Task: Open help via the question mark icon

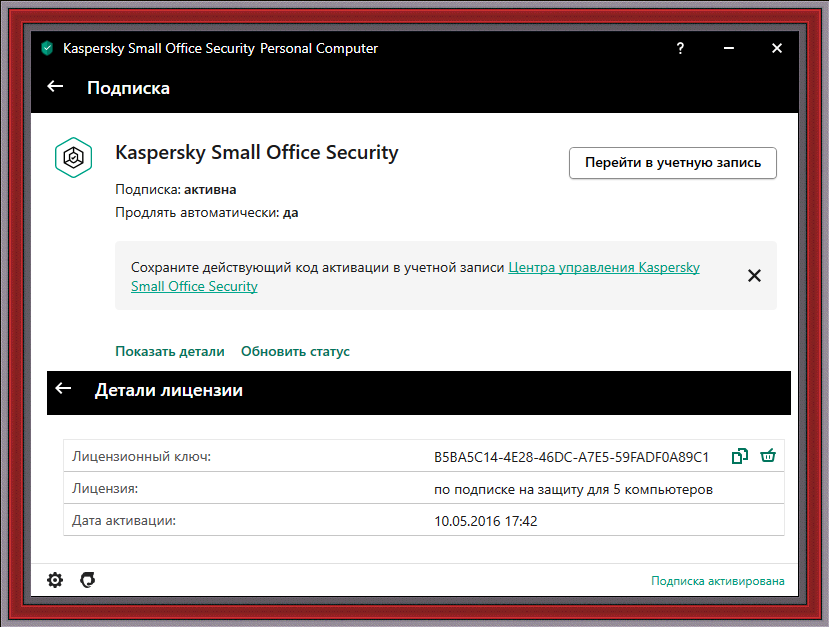Action: click(x=680, y=48)
